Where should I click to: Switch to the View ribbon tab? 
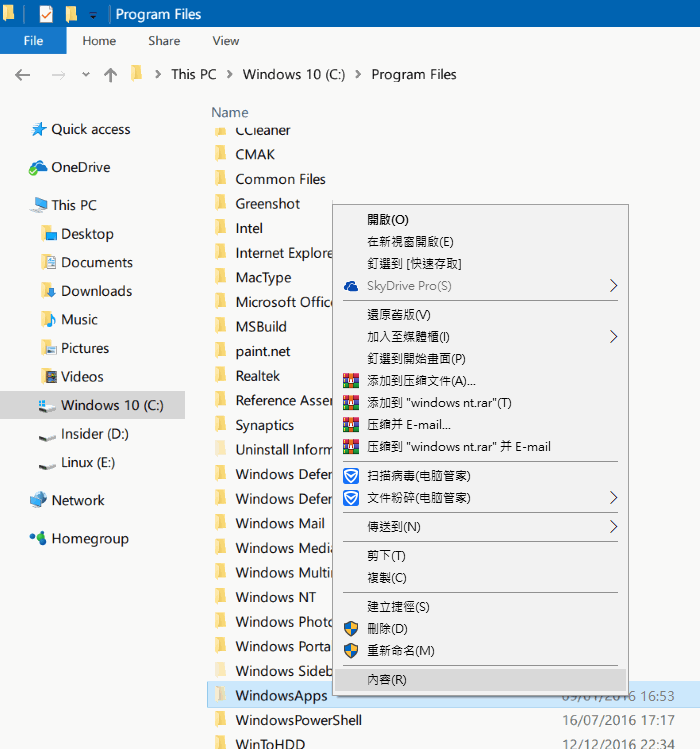226,41
